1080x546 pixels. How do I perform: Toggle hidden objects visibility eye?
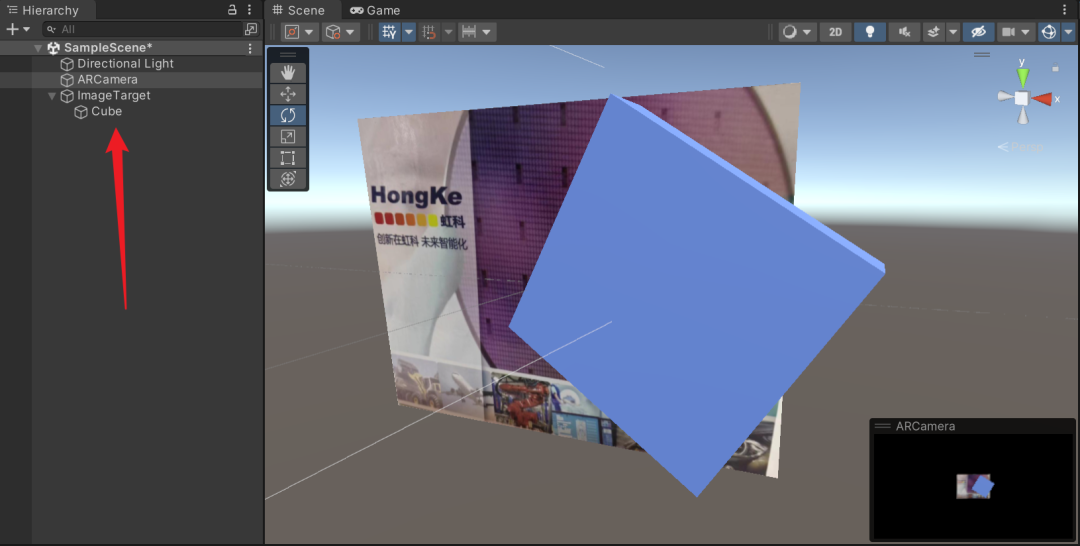pyautogui.click(x=978, y=32)
